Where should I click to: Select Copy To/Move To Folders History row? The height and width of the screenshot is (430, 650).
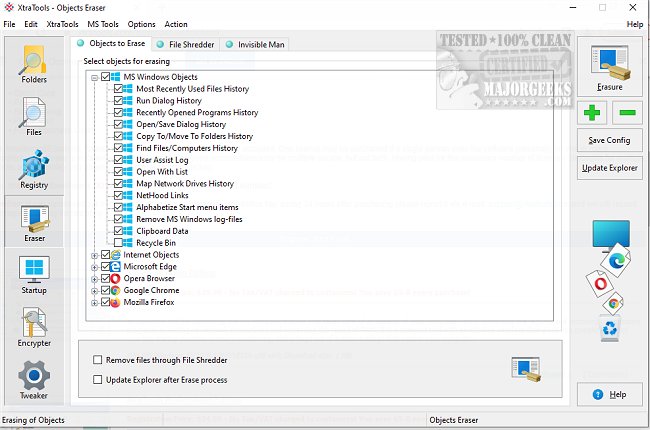194,136
